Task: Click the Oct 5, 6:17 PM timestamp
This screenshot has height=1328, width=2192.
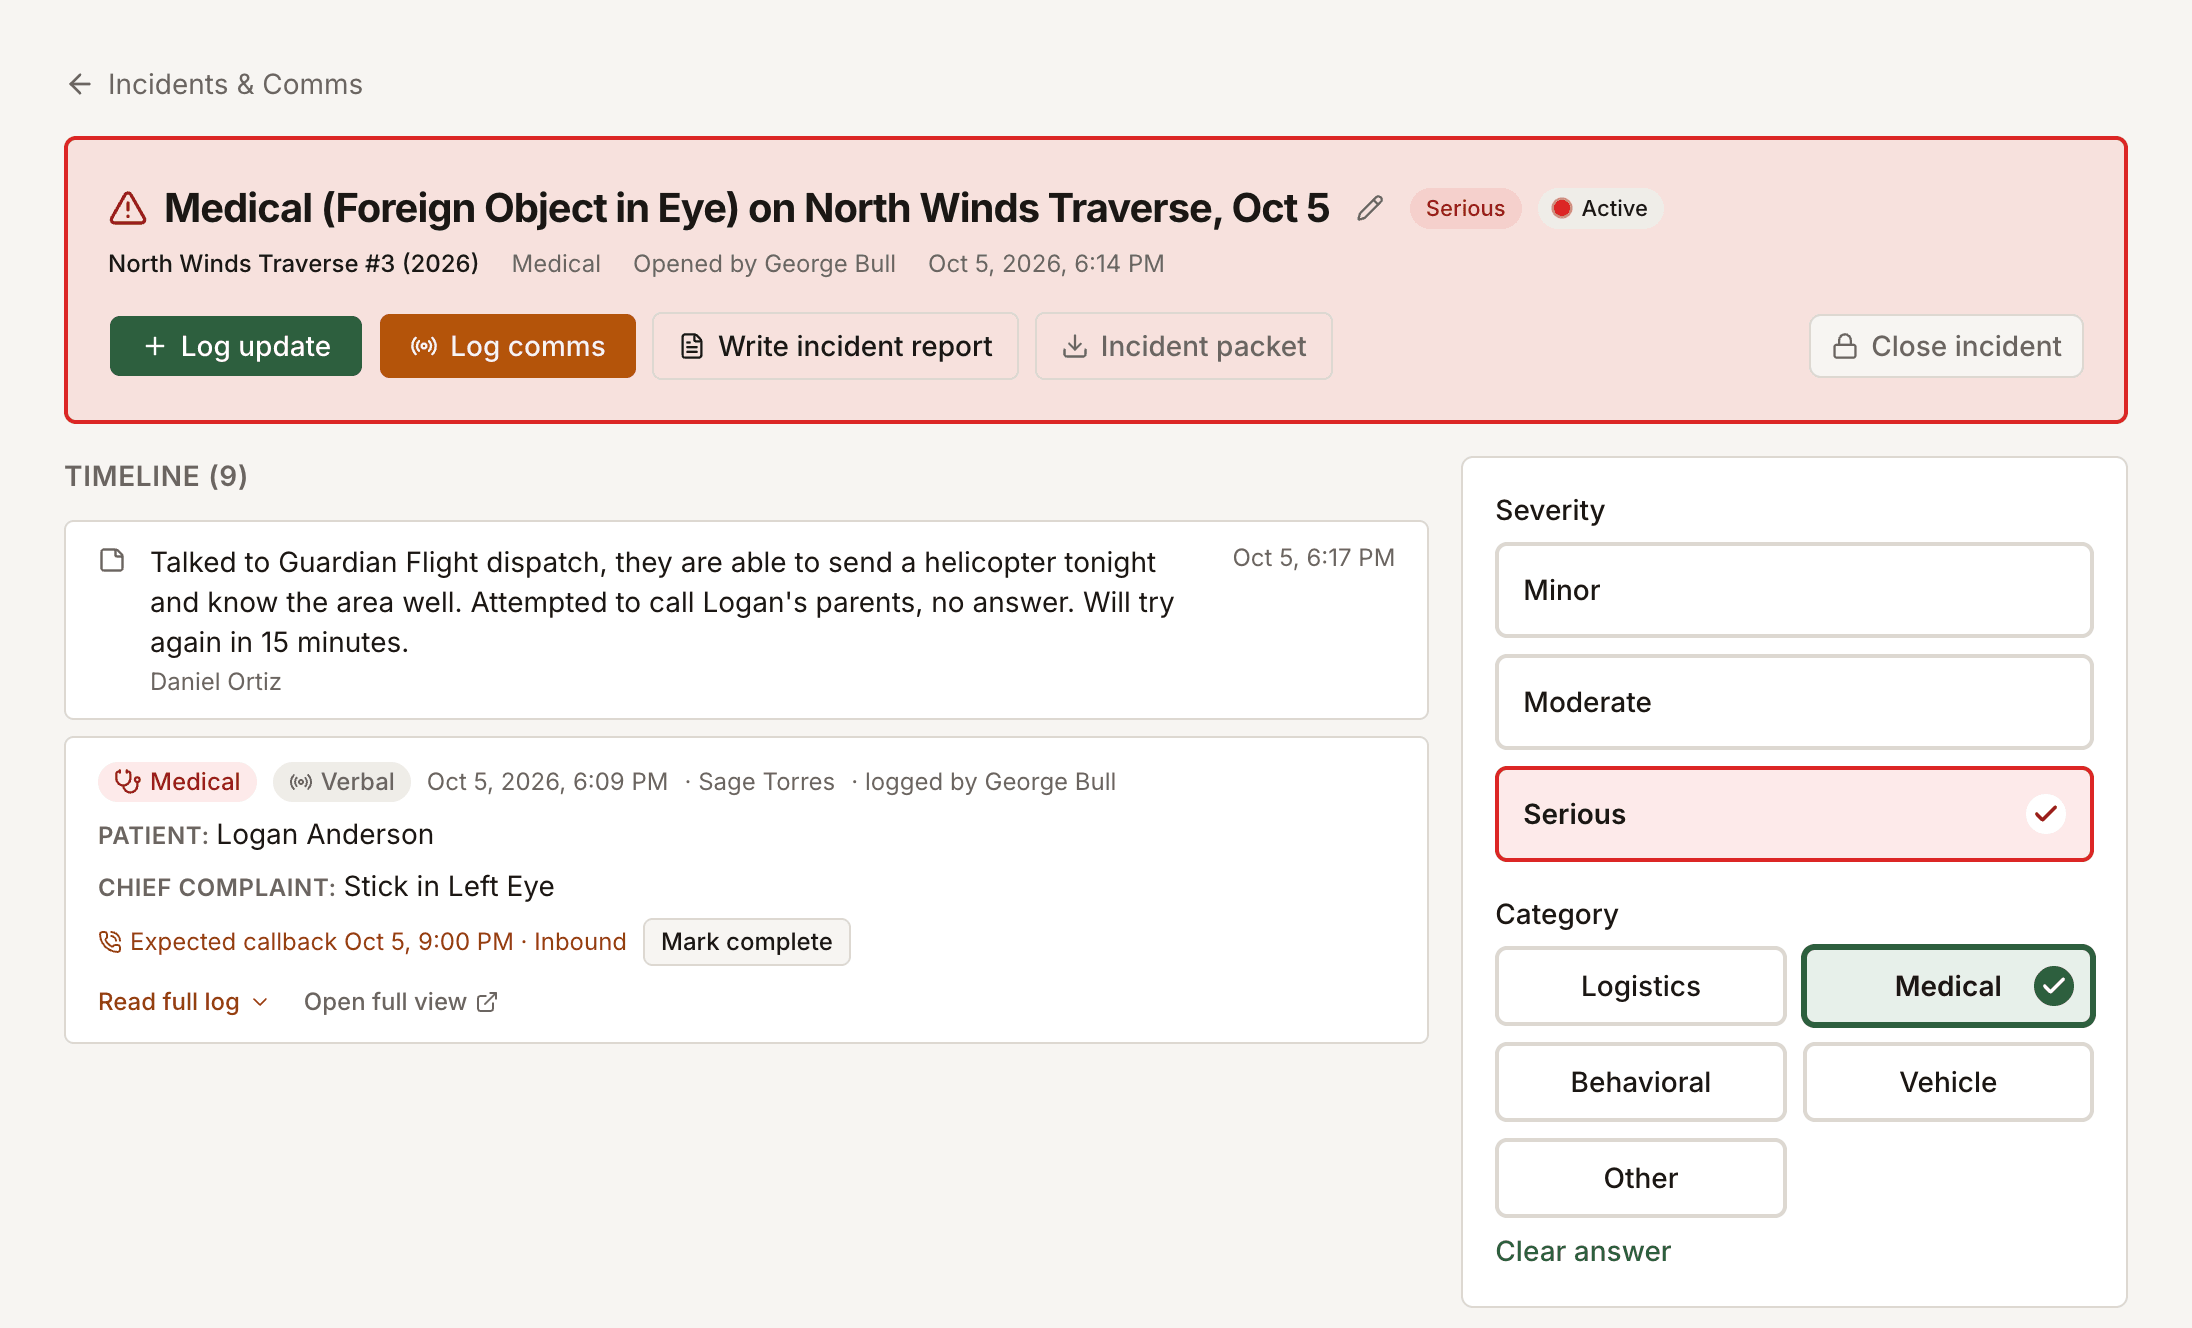Action: tap(1313, 558)
